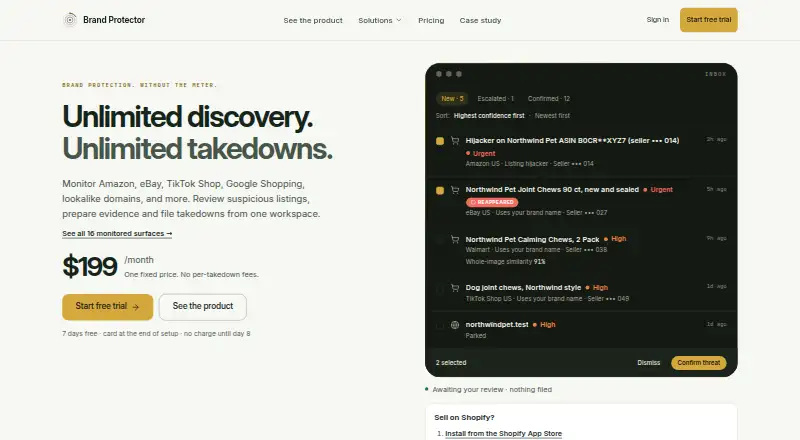Screen dimensions: 800x440
Task: Click the INBOX label in mock window
Action: pyautogui.click(x=715, y=74)
